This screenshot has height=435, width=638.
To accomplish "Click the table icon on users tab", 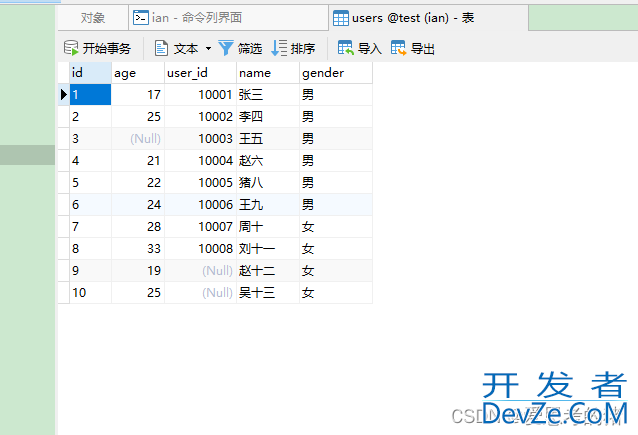I will pyautogui.click(x=341, y=18).
